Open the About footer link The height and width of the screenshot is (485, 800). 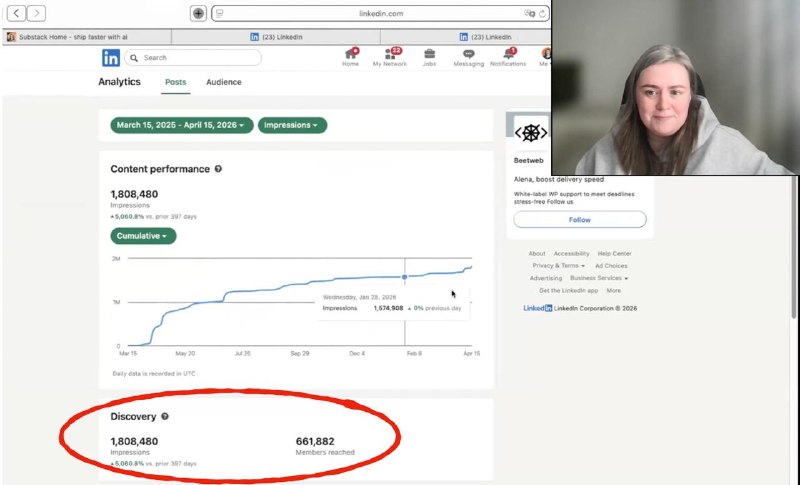pos(537,253)
